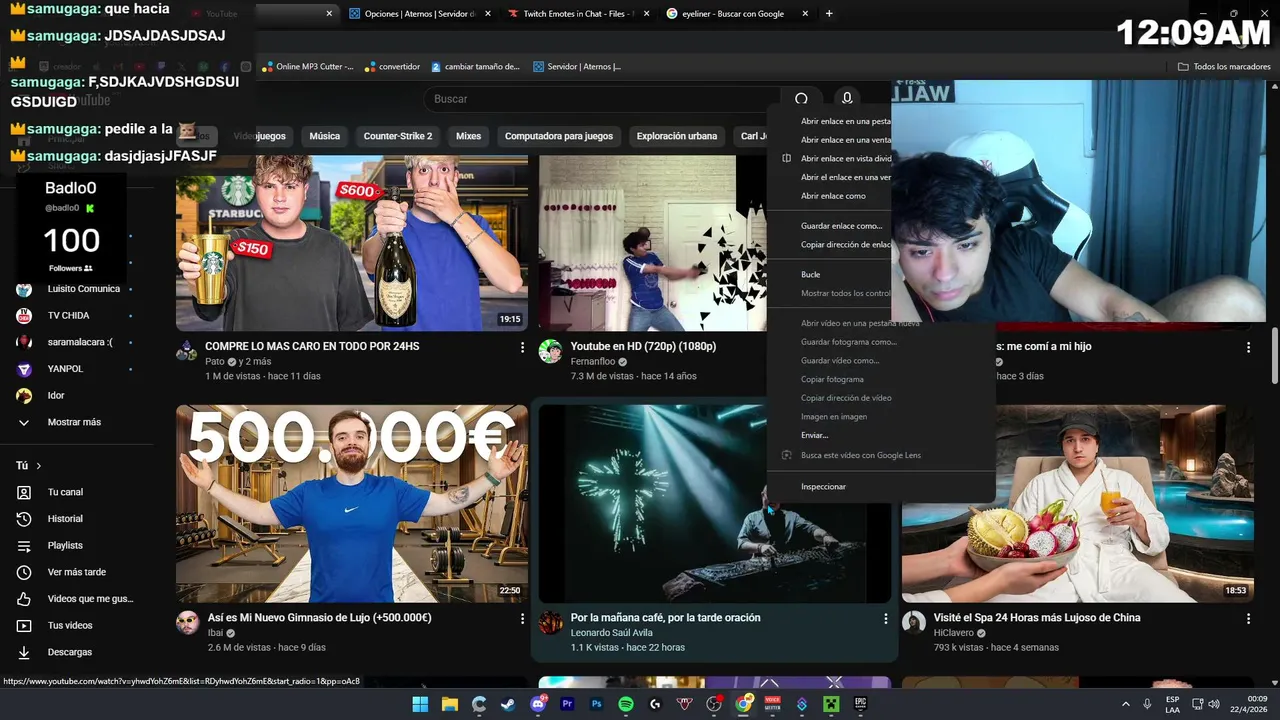Open Ibai's Gimnasio de Lujo video thumbnail
The height and width of the screenshot is (720, 1280).
coord(352,503)
